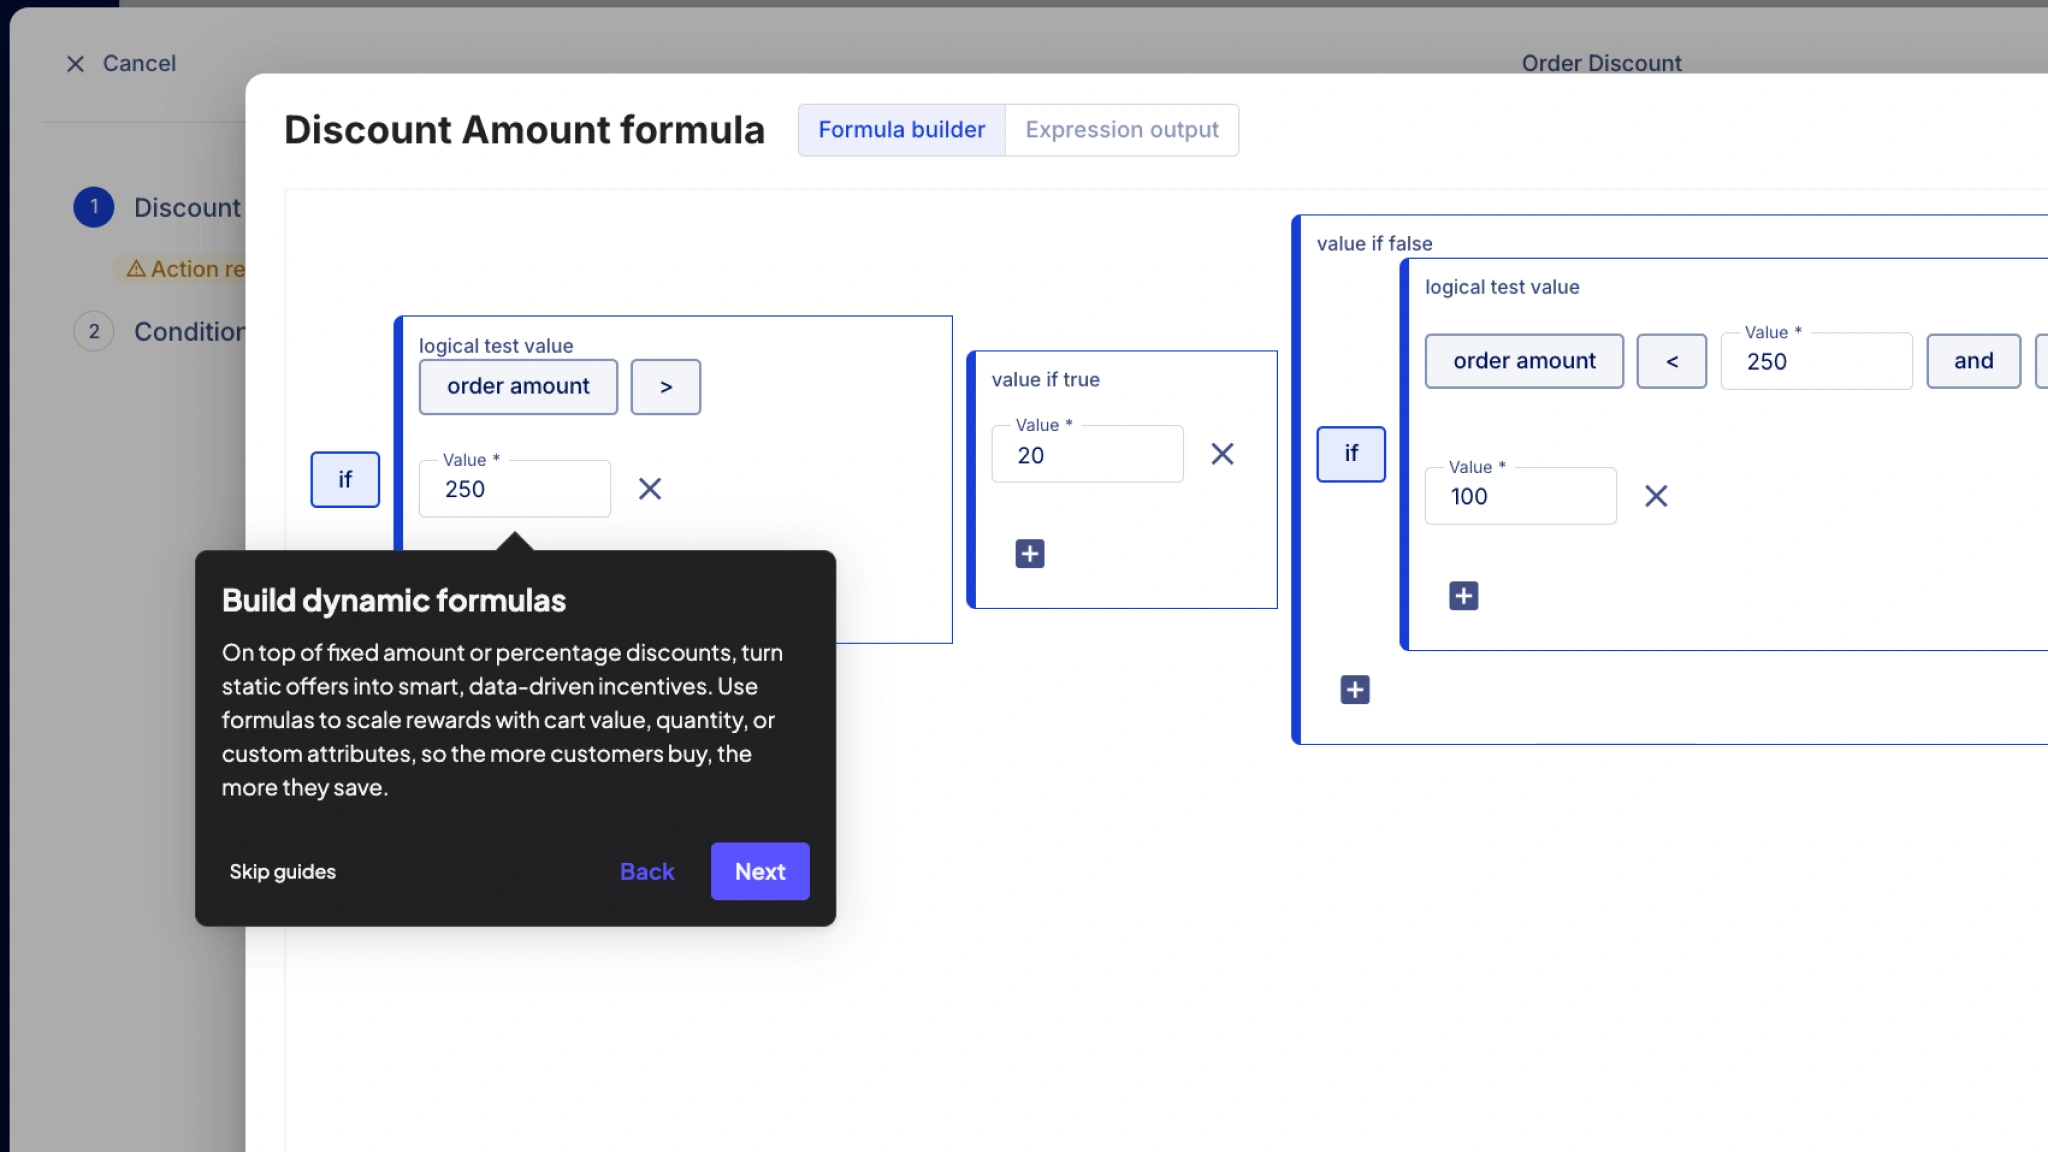The image size is (2048, 1152).
Task: Remove the 20 value under value if true
Action: coord(1222,454)
